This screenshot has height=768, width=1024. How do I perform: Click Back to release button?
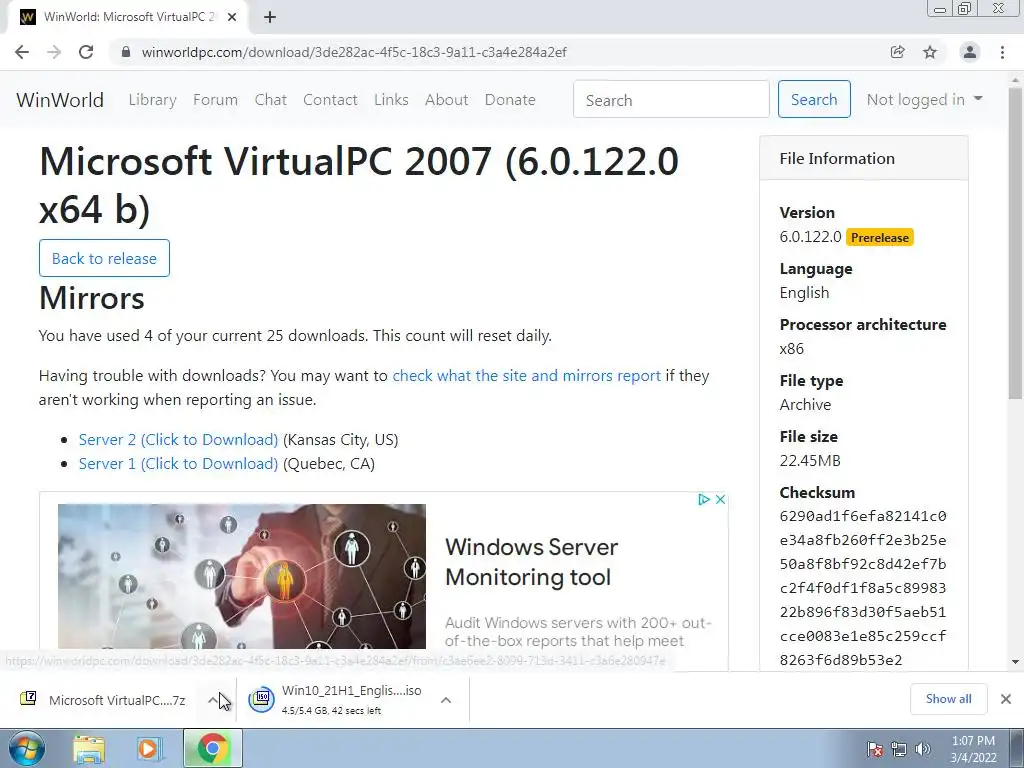(104, 258)
